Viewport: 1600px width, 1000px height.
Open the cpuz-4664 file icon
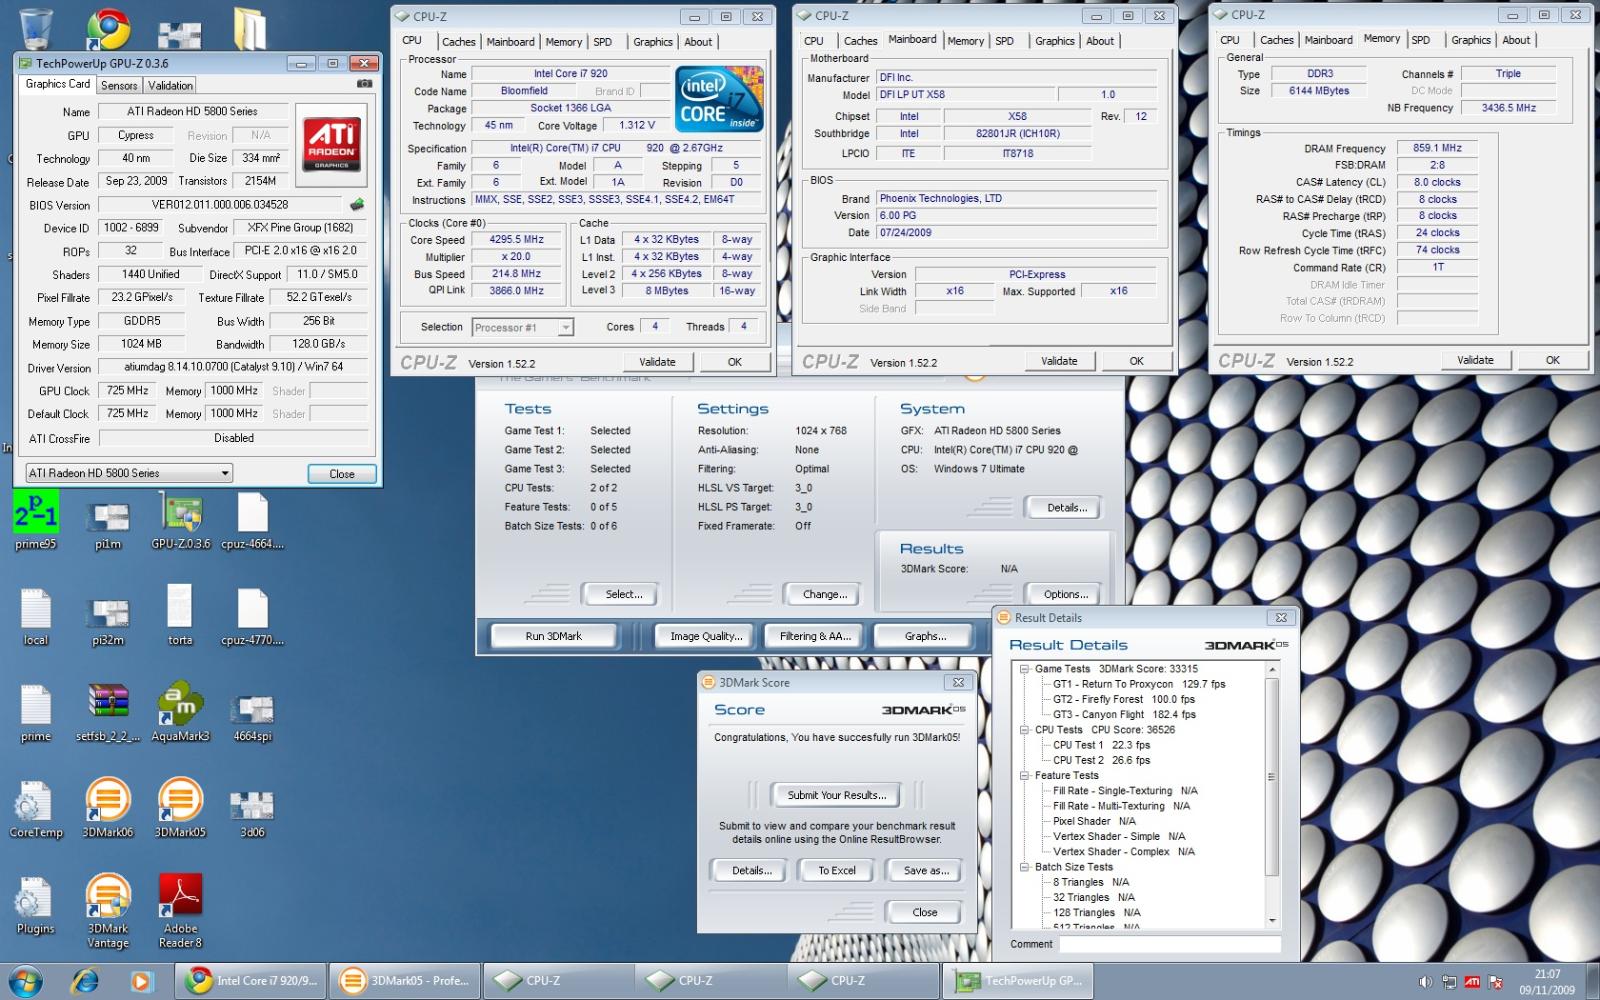[252, 520]
